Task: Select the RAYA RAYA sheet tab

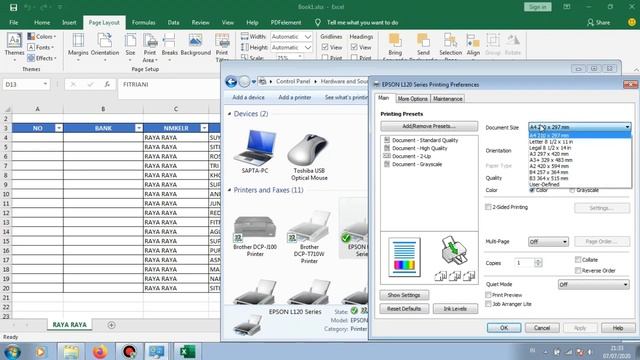Action: pyautogui.click(x=69, y=325)
